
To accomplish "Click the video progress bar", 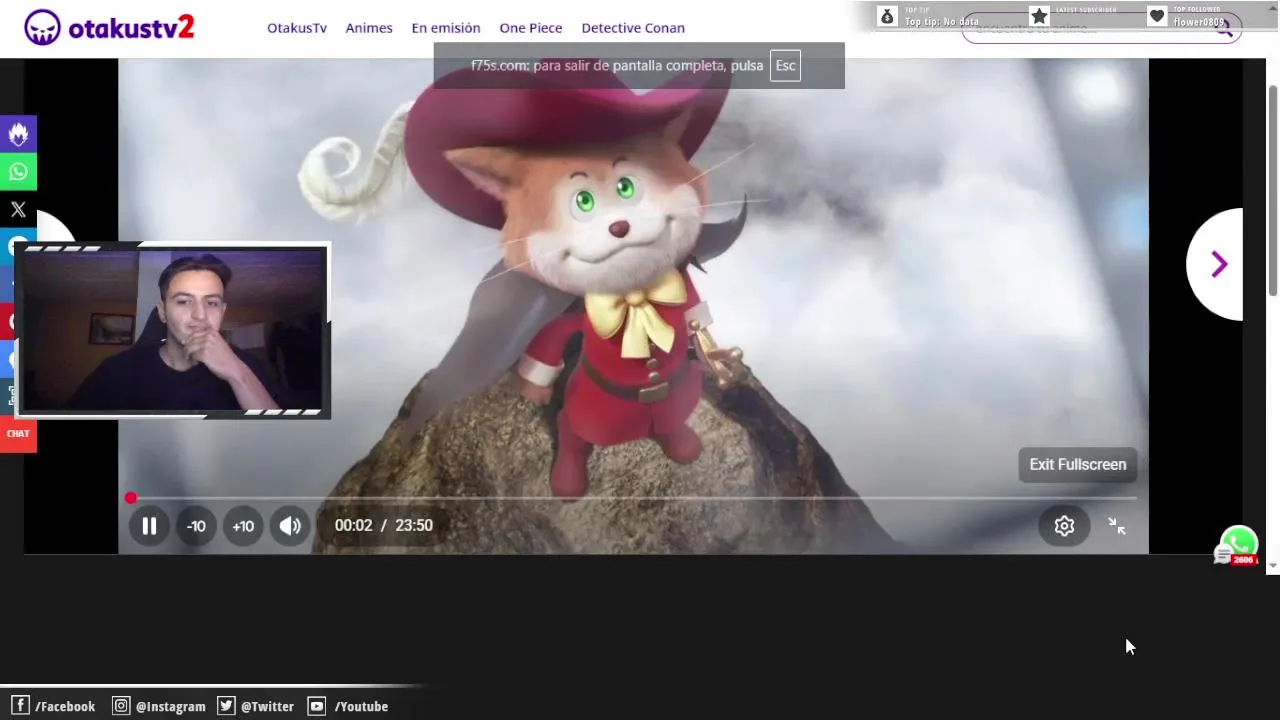I will [633, 497].
